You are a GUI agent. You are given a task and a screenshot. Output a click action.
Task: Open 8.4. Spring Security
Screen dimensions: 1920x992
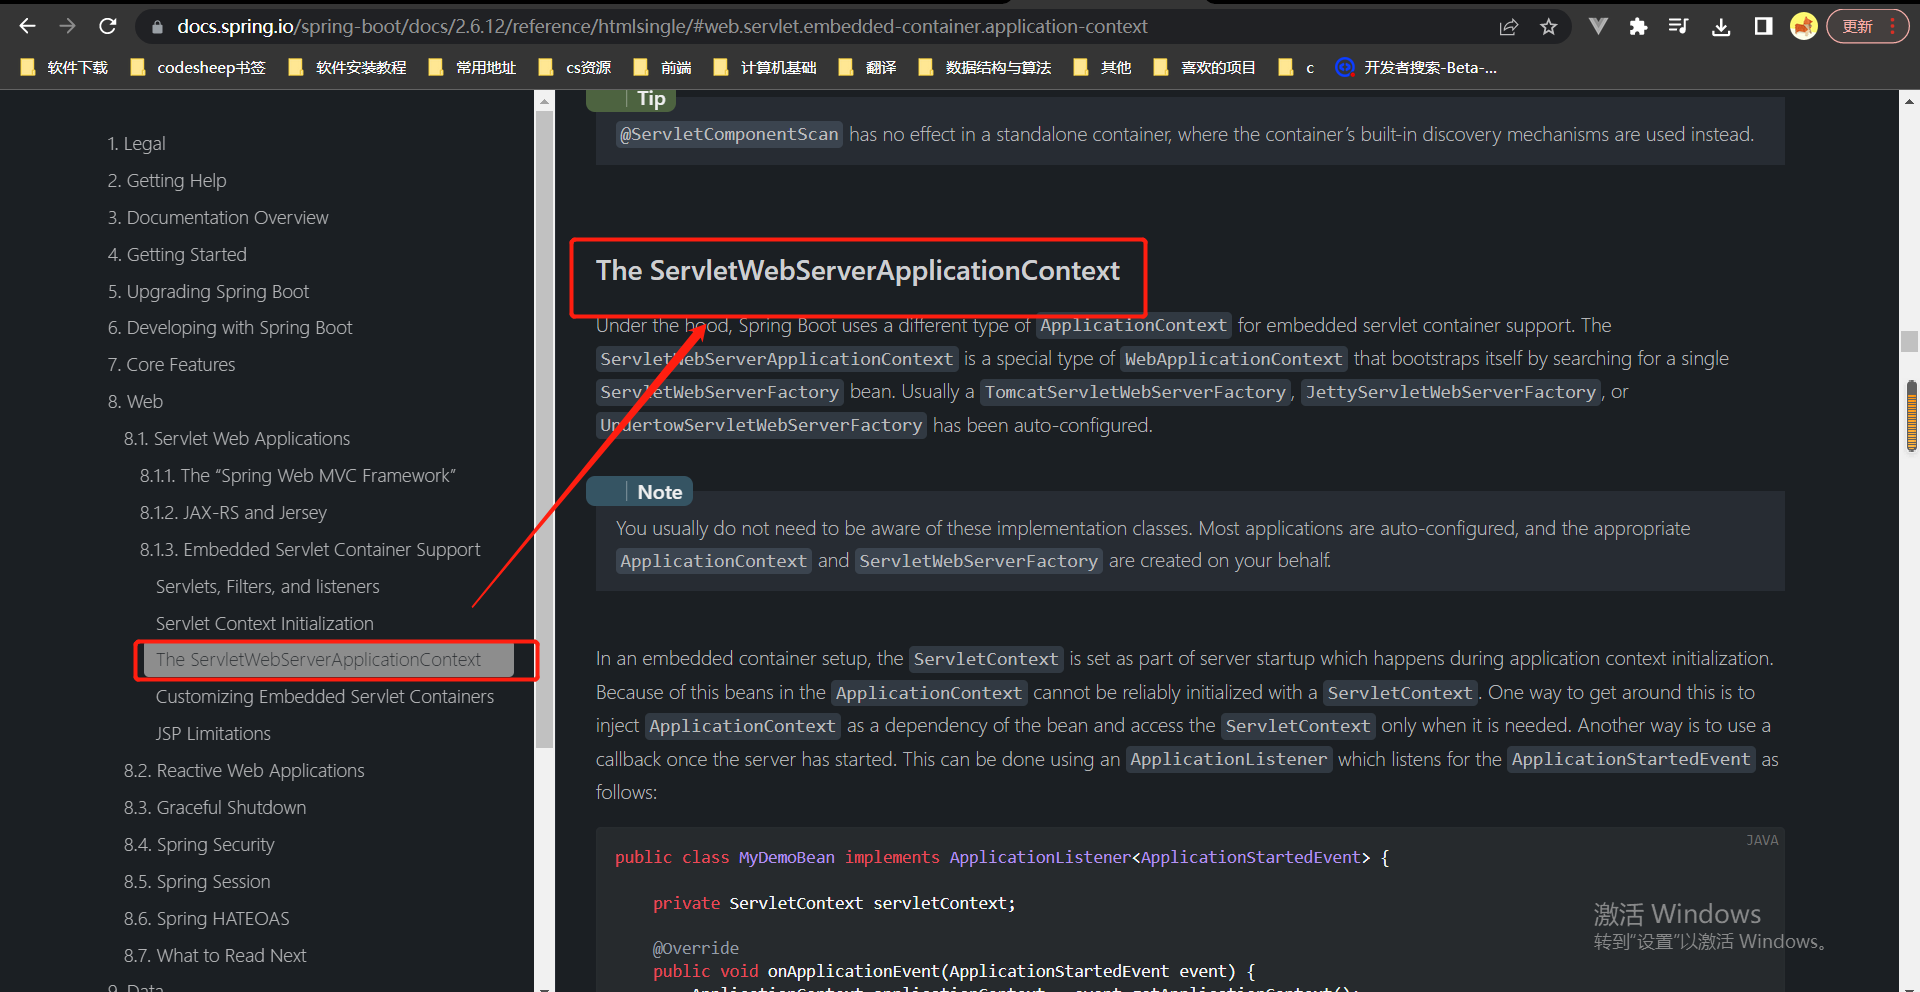pyautogui.click(x=199, y=845)
